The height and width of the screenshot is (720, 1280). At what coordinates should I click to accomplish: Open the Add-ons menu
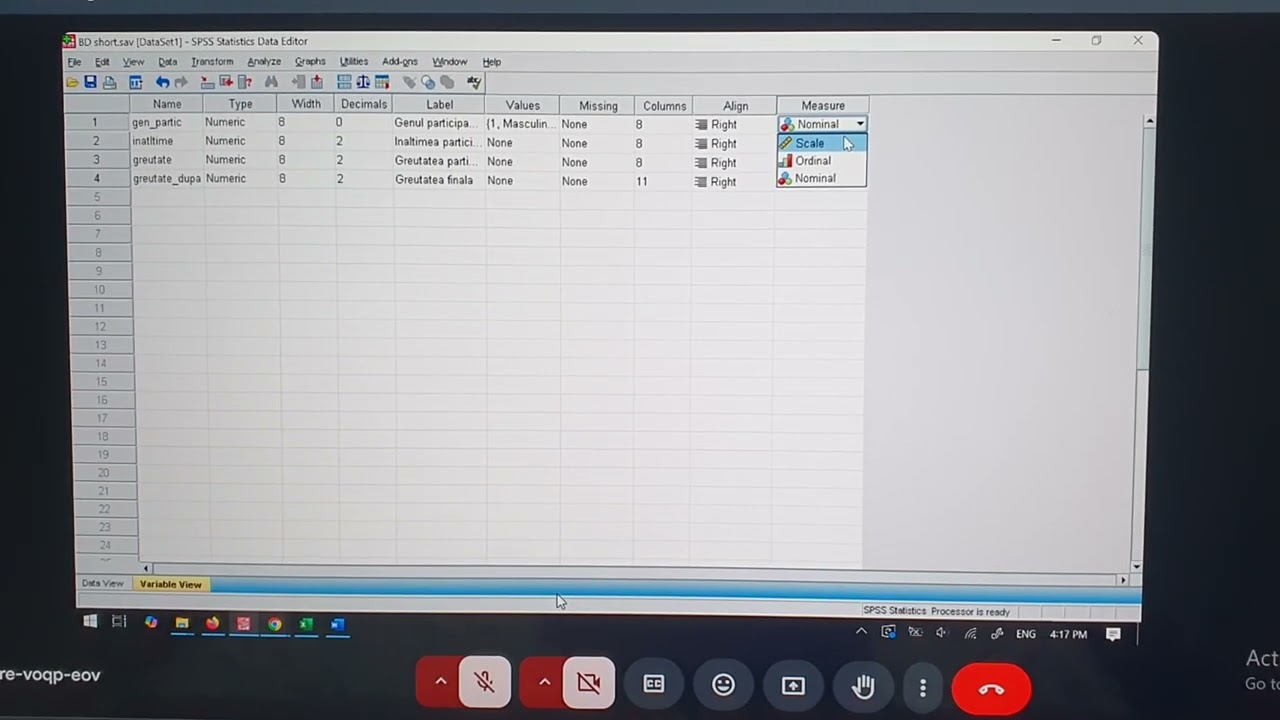click(x=400, y=62)
